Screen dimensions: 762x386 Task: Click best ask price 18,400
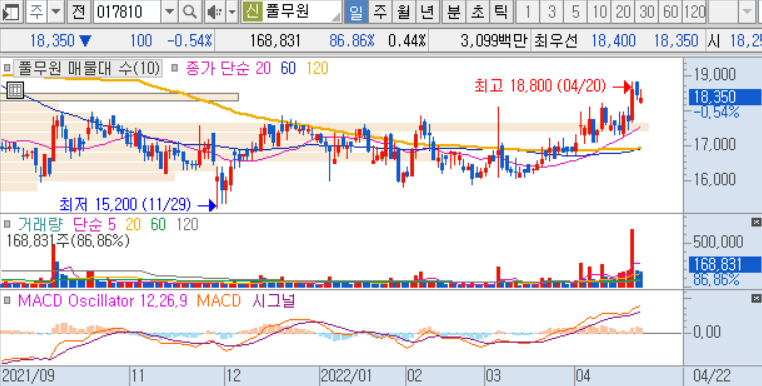[x=613, y=41]
